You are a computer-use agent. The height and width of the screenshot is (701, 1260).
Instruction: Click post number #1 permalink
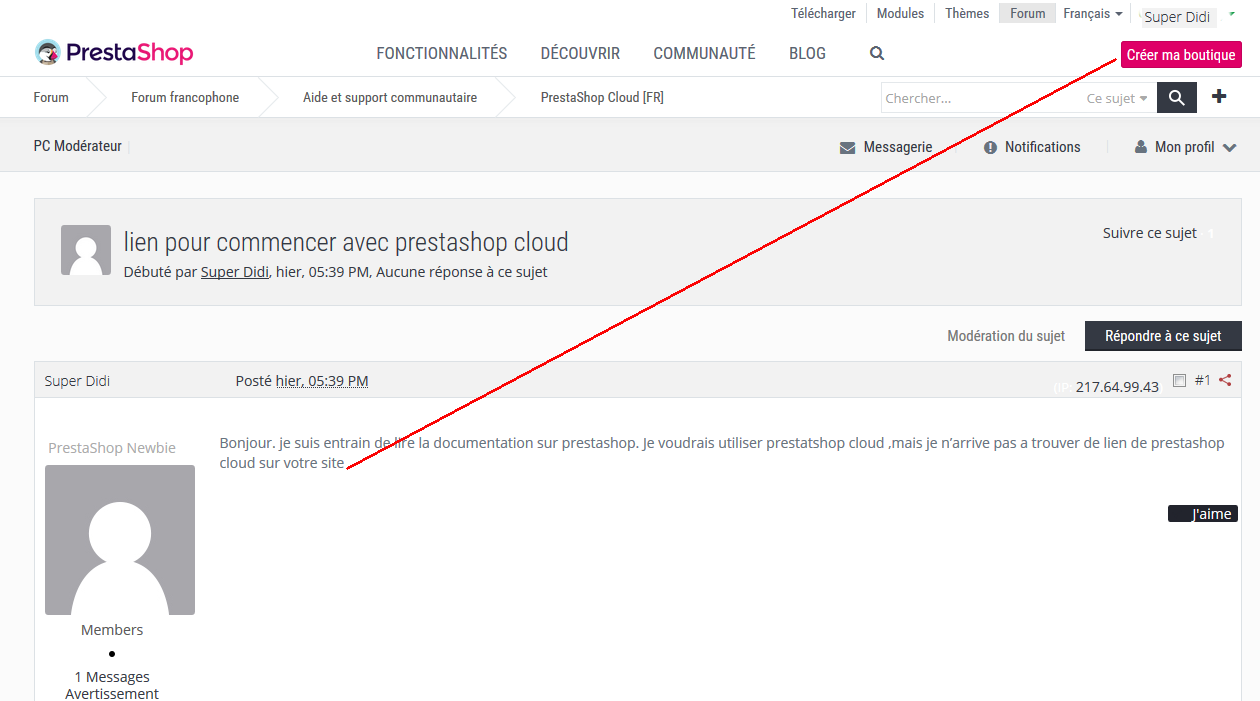point(1203,380)
